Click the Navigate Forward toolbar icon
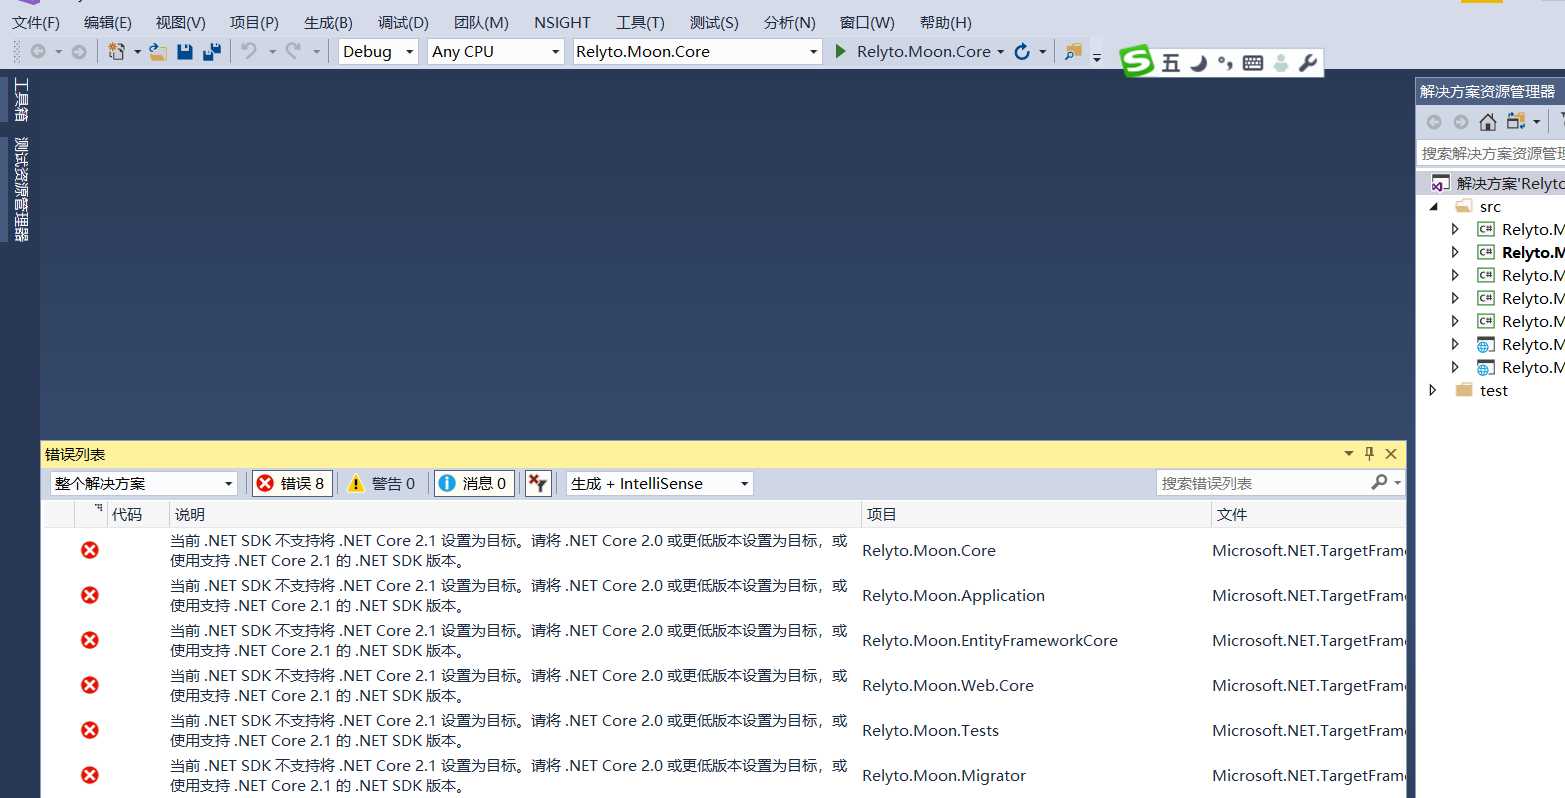This screenshot has width=1565, height=798. click(x=79, y=52)
